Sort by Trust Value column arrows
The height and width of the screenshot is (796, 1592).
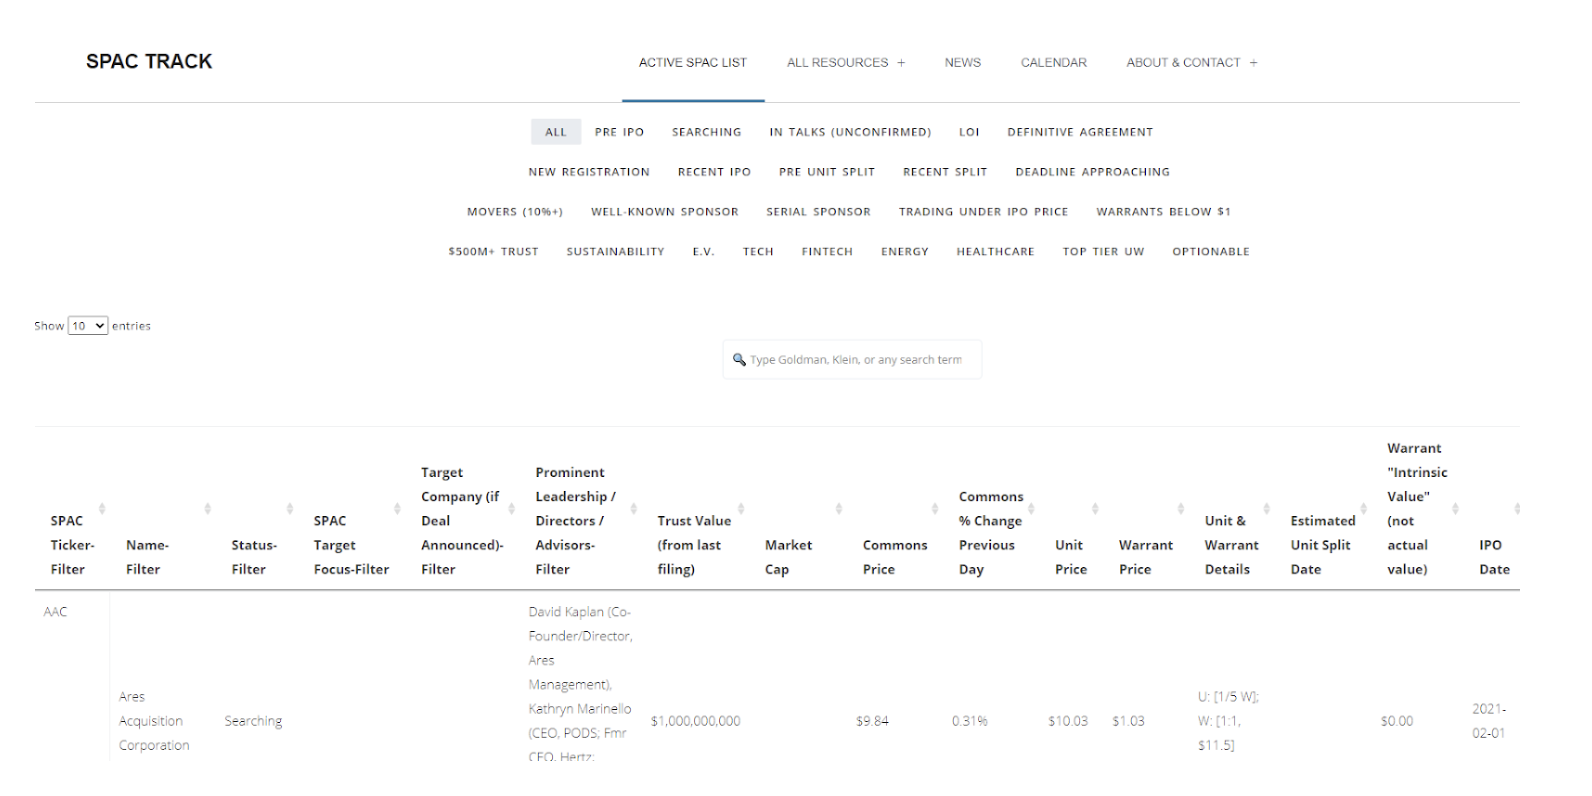(x=741, y=509)
